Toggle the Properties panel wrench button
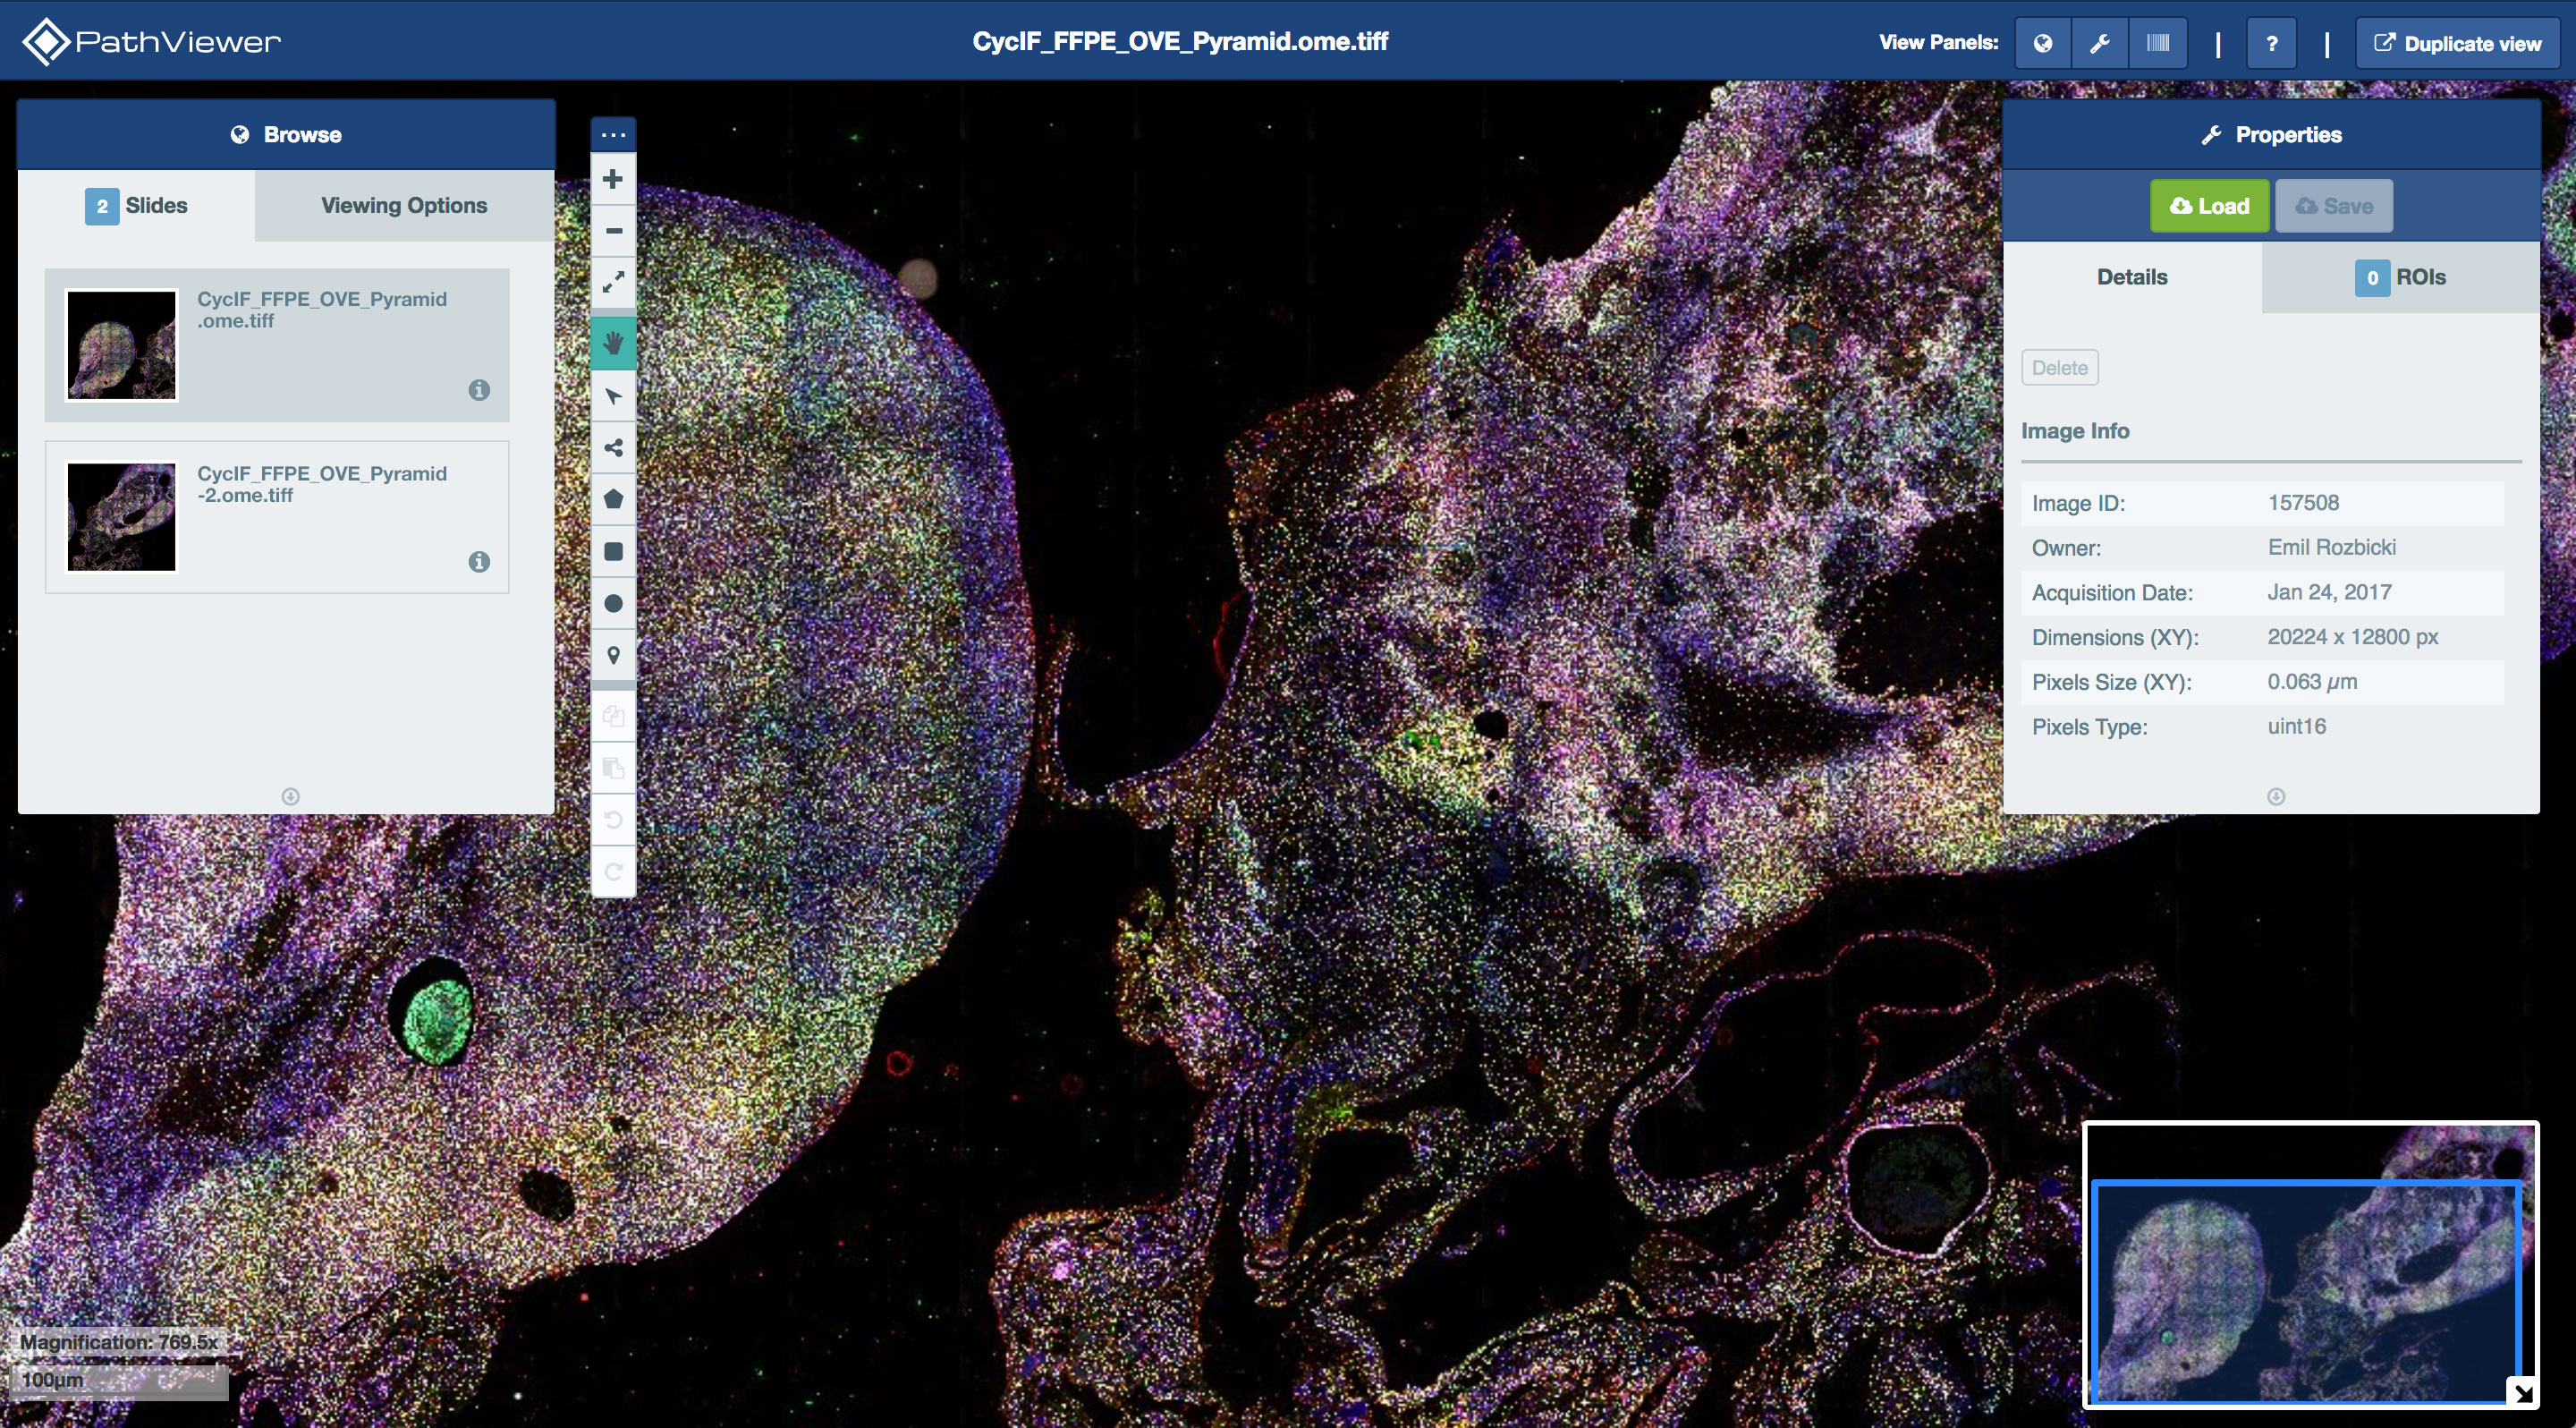2576x1428 pixels. coord(2099,43)
